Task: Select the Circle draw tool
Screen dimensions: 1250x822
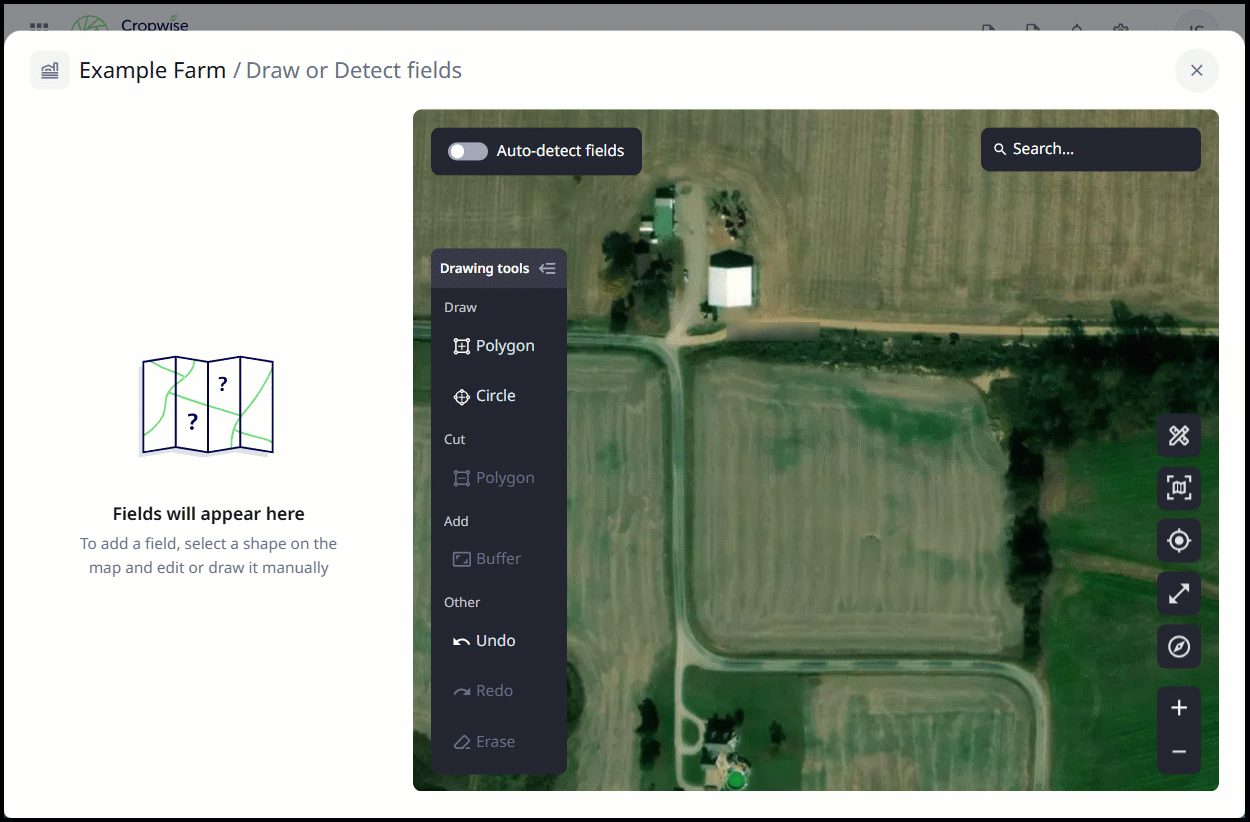Action: pyautogui.click(x=485, y=396)
